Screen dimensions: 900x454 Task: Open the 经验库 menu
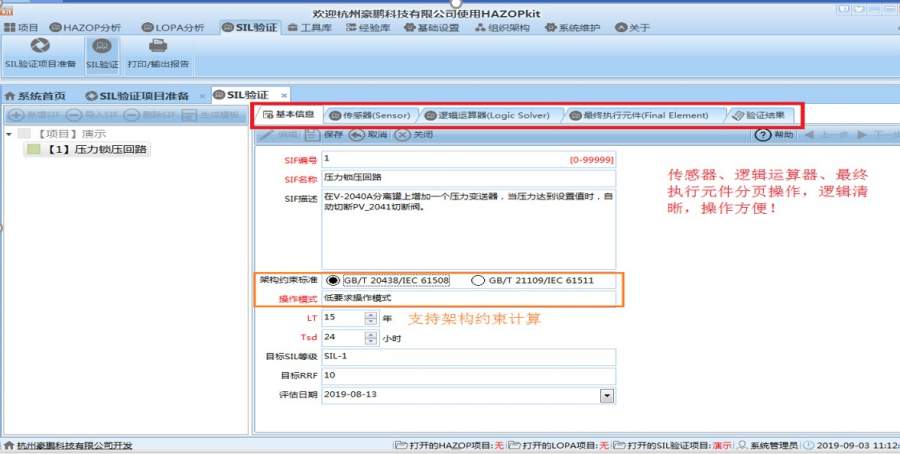[367, 28]
